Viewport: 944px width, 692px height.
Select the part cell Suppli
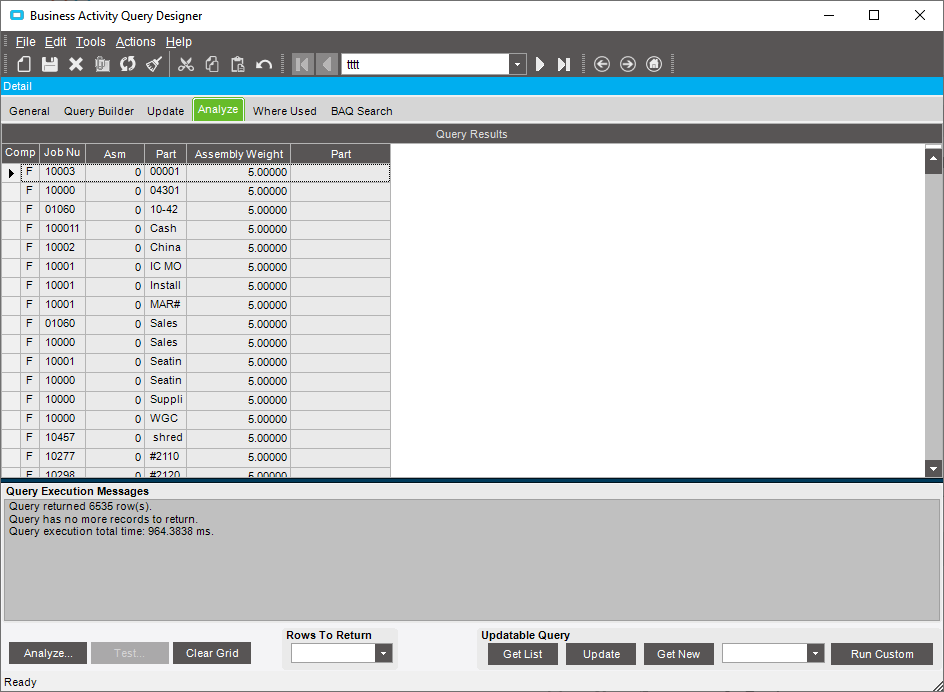tap(166, 400)
